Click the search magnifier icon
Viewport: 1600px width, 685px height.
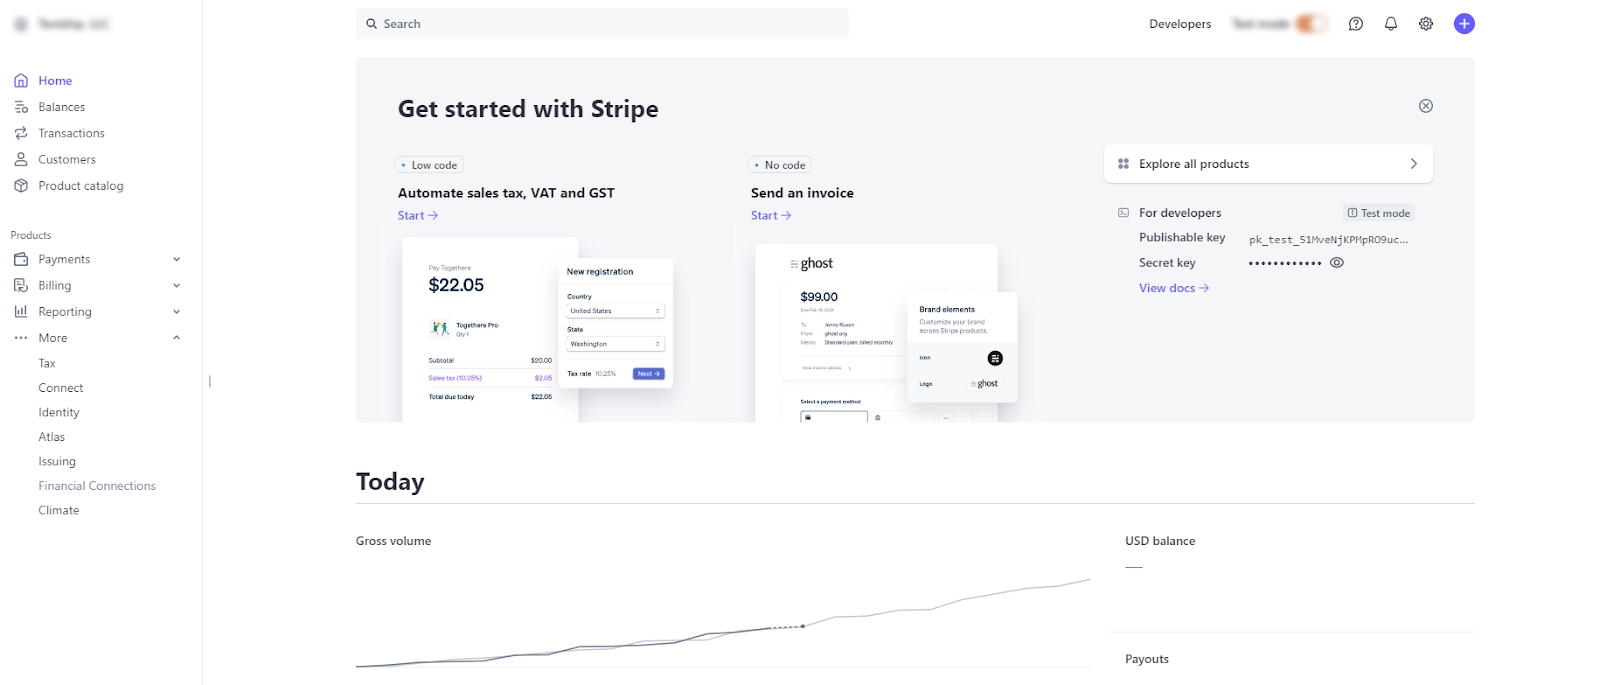(x=371, y=24)
